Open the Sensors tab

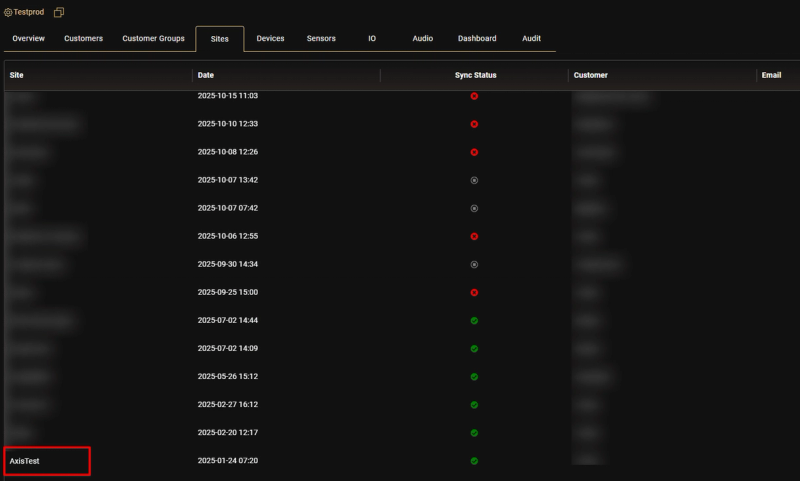(x=321, y=38)
